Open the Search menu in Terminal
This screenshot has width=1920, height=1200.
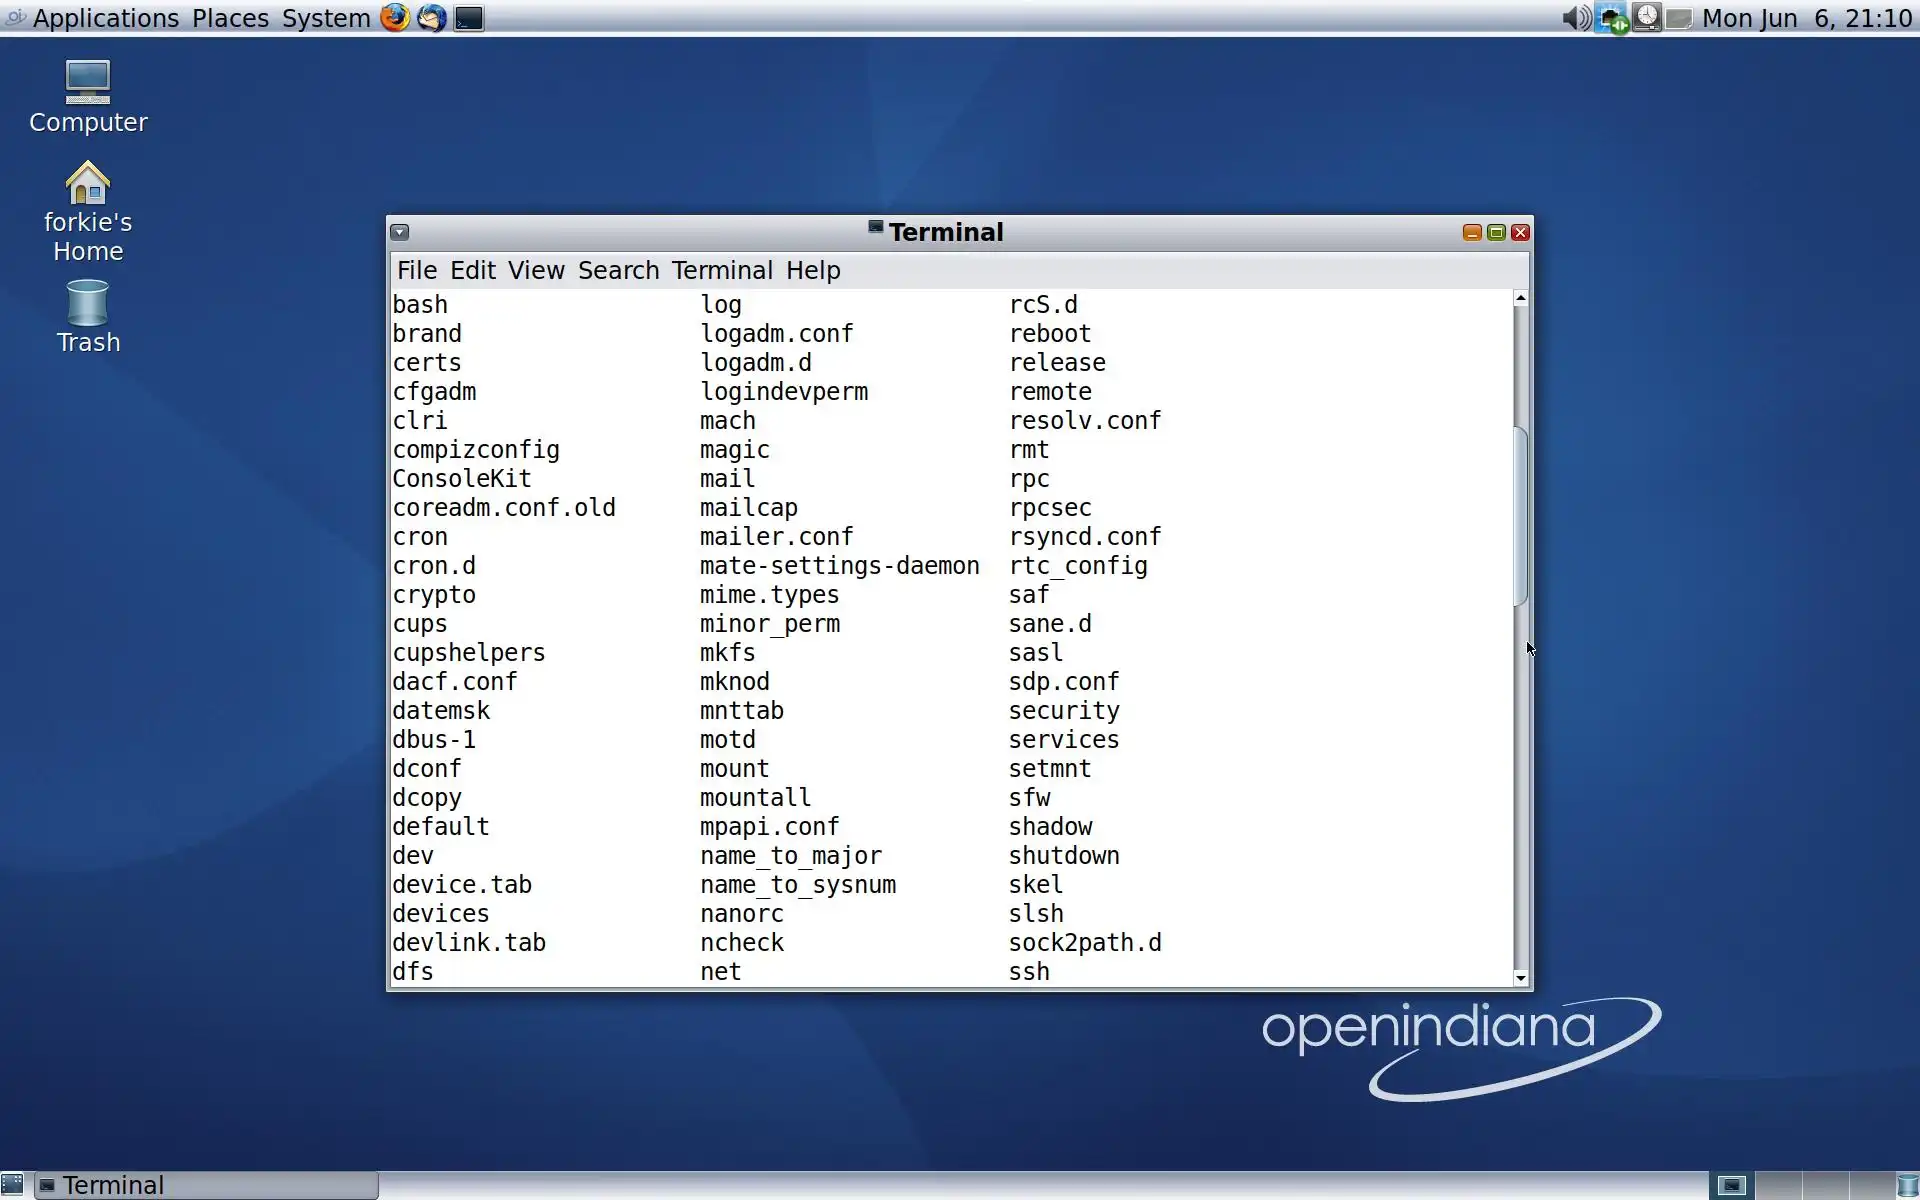point(618,270)
